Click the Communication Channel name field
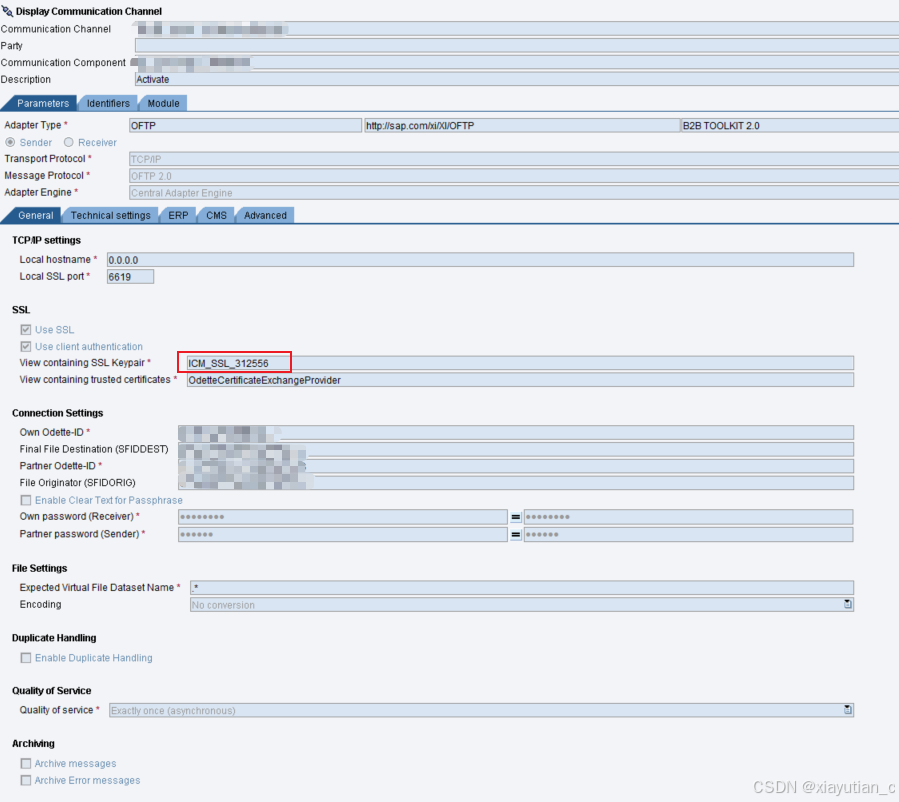 point(517,29)
